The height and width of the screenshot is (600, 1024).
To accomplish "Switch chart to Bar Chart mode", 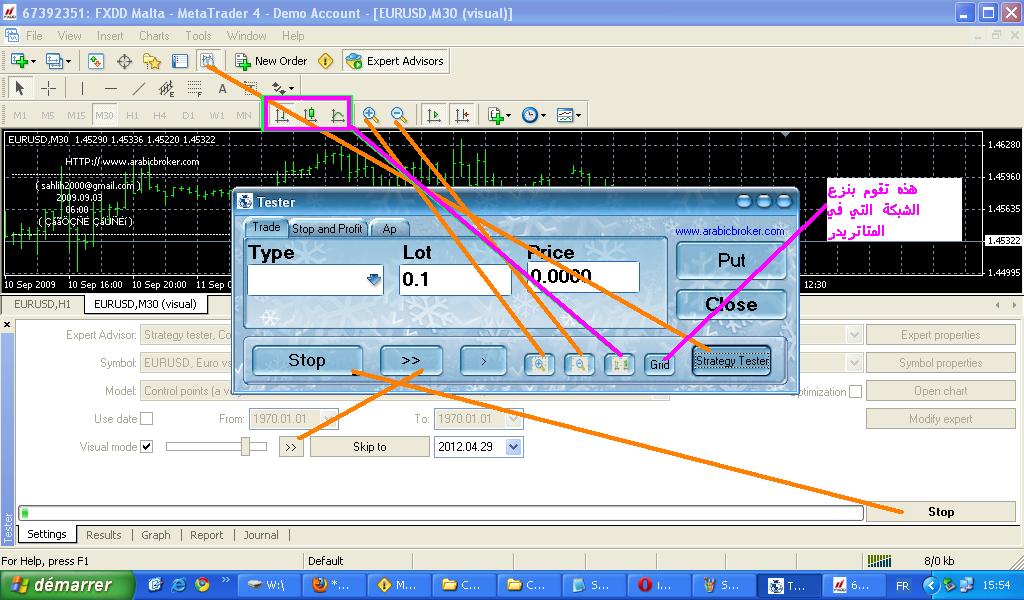I will pyautogui.click(x=281, y=116).
